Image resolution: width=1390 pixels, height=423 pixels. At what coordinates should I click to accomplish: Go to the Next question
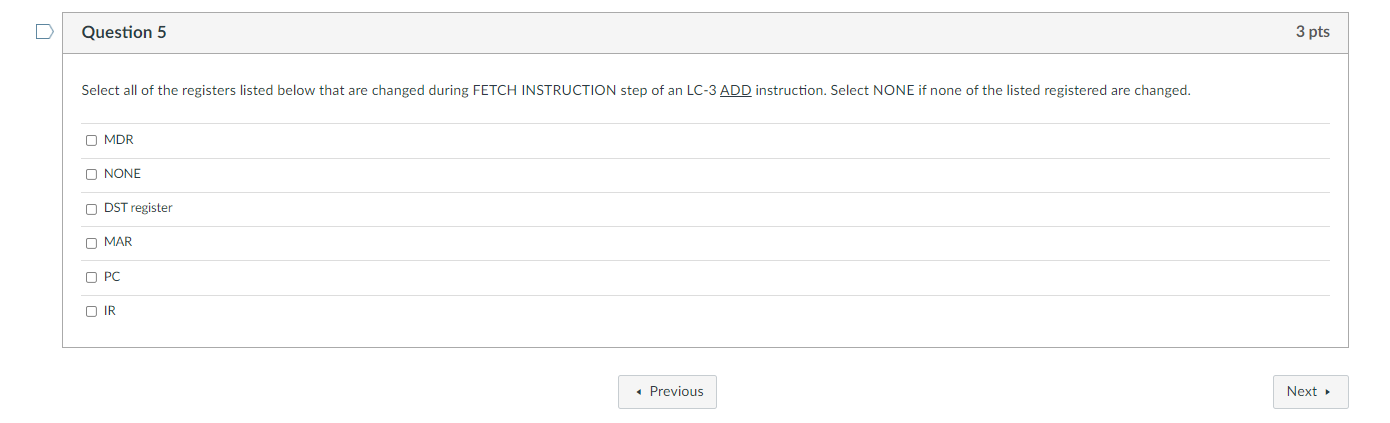tap(1309, 392)
